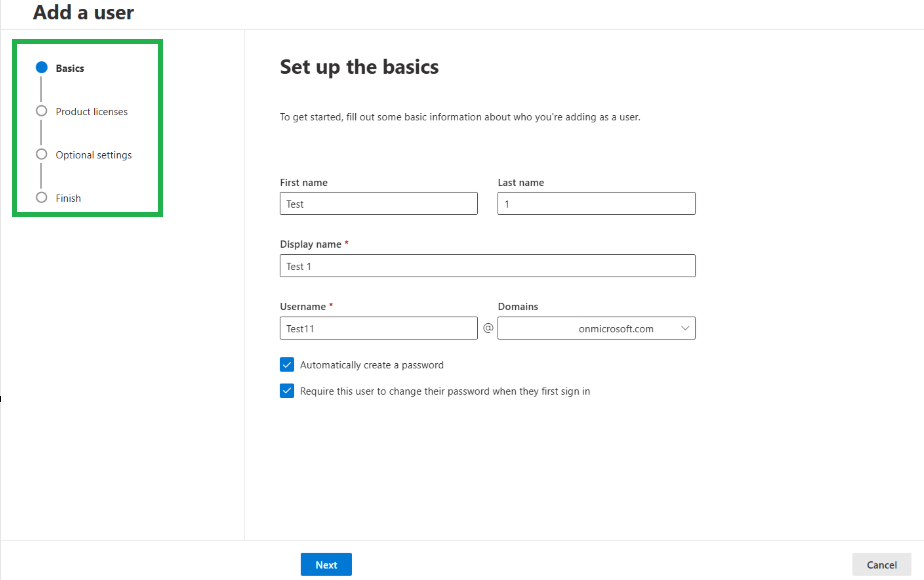The width and height of the screenshot is (924, 580).
Task: Click the 'Set up the basics' heading
Action: click(x=359, y=67)
